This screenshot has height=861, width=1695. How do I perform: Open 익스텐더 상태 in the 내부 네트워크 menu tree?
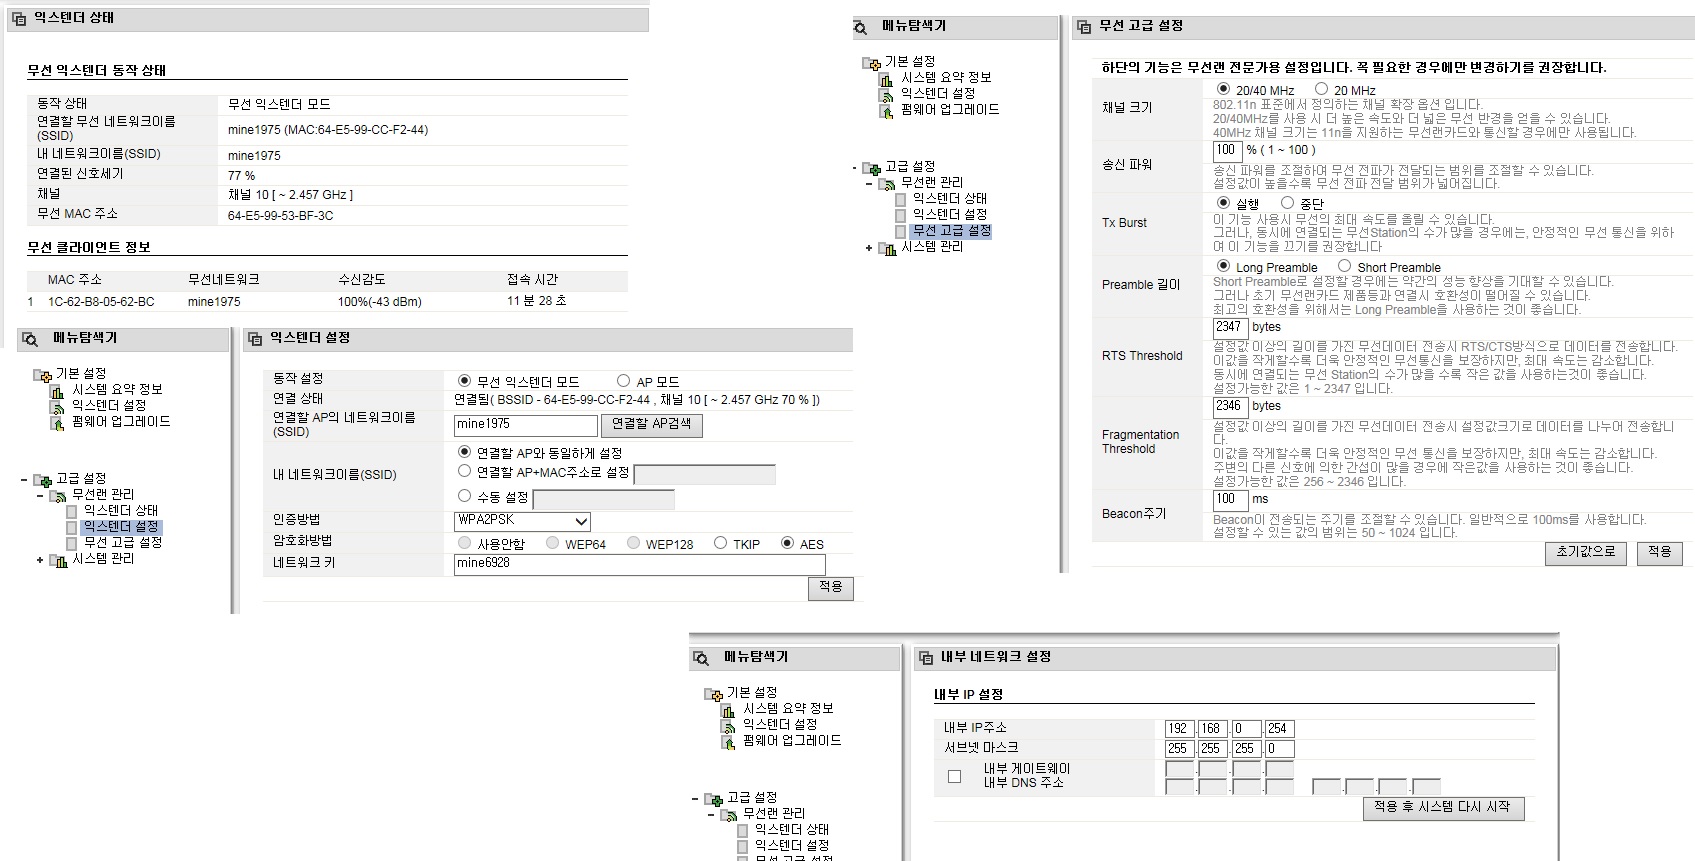791,830
